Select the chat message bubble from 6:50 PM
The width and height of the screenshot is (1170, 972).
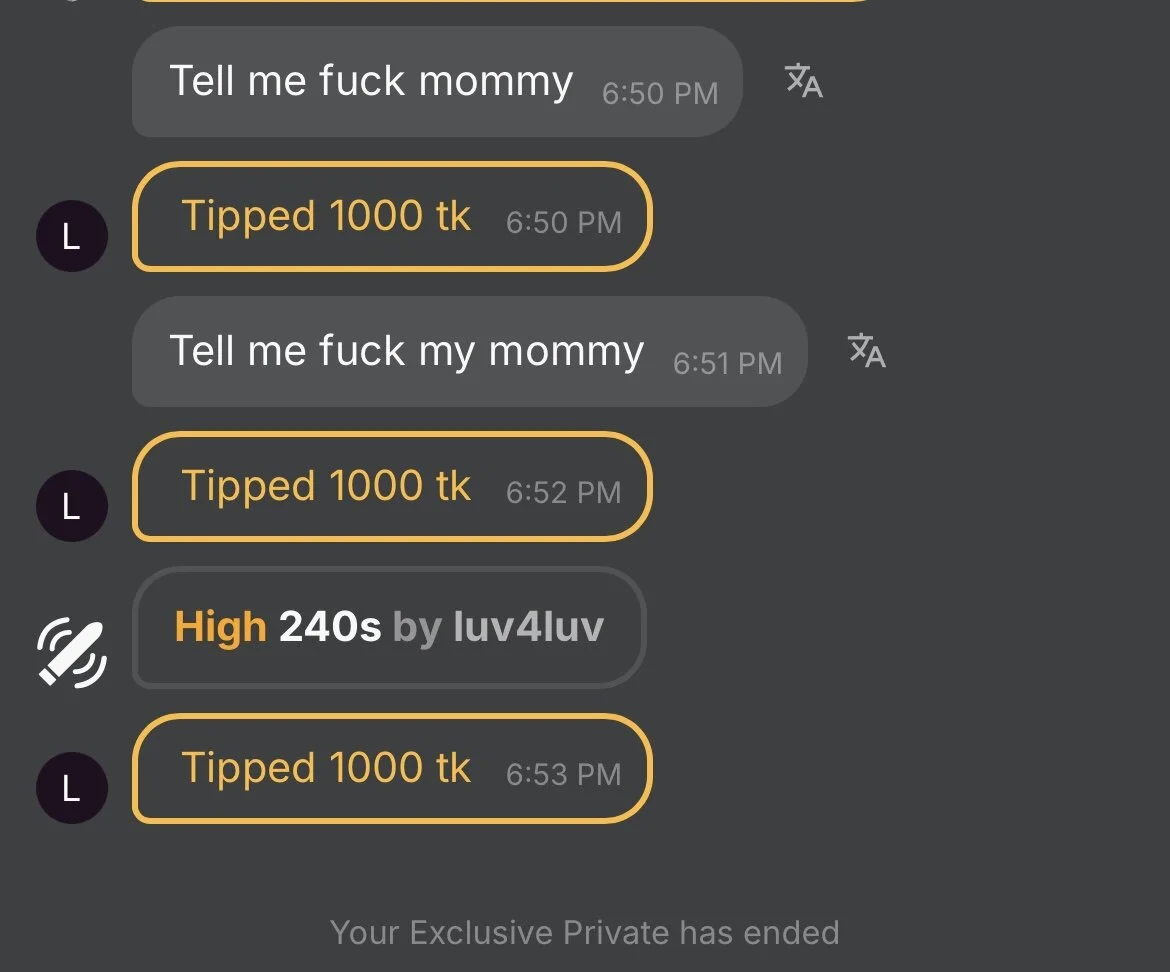tap(436, 82)
